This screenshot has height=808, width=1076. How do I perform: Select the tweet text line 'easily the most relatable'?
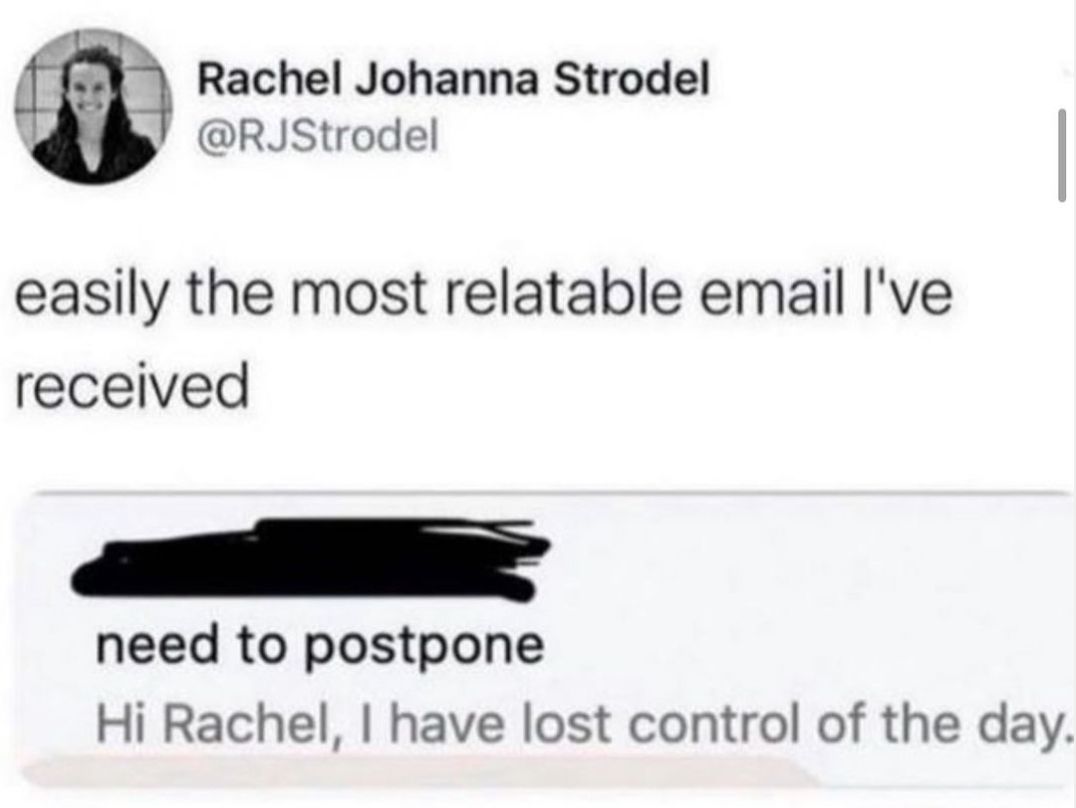point(348,296)
